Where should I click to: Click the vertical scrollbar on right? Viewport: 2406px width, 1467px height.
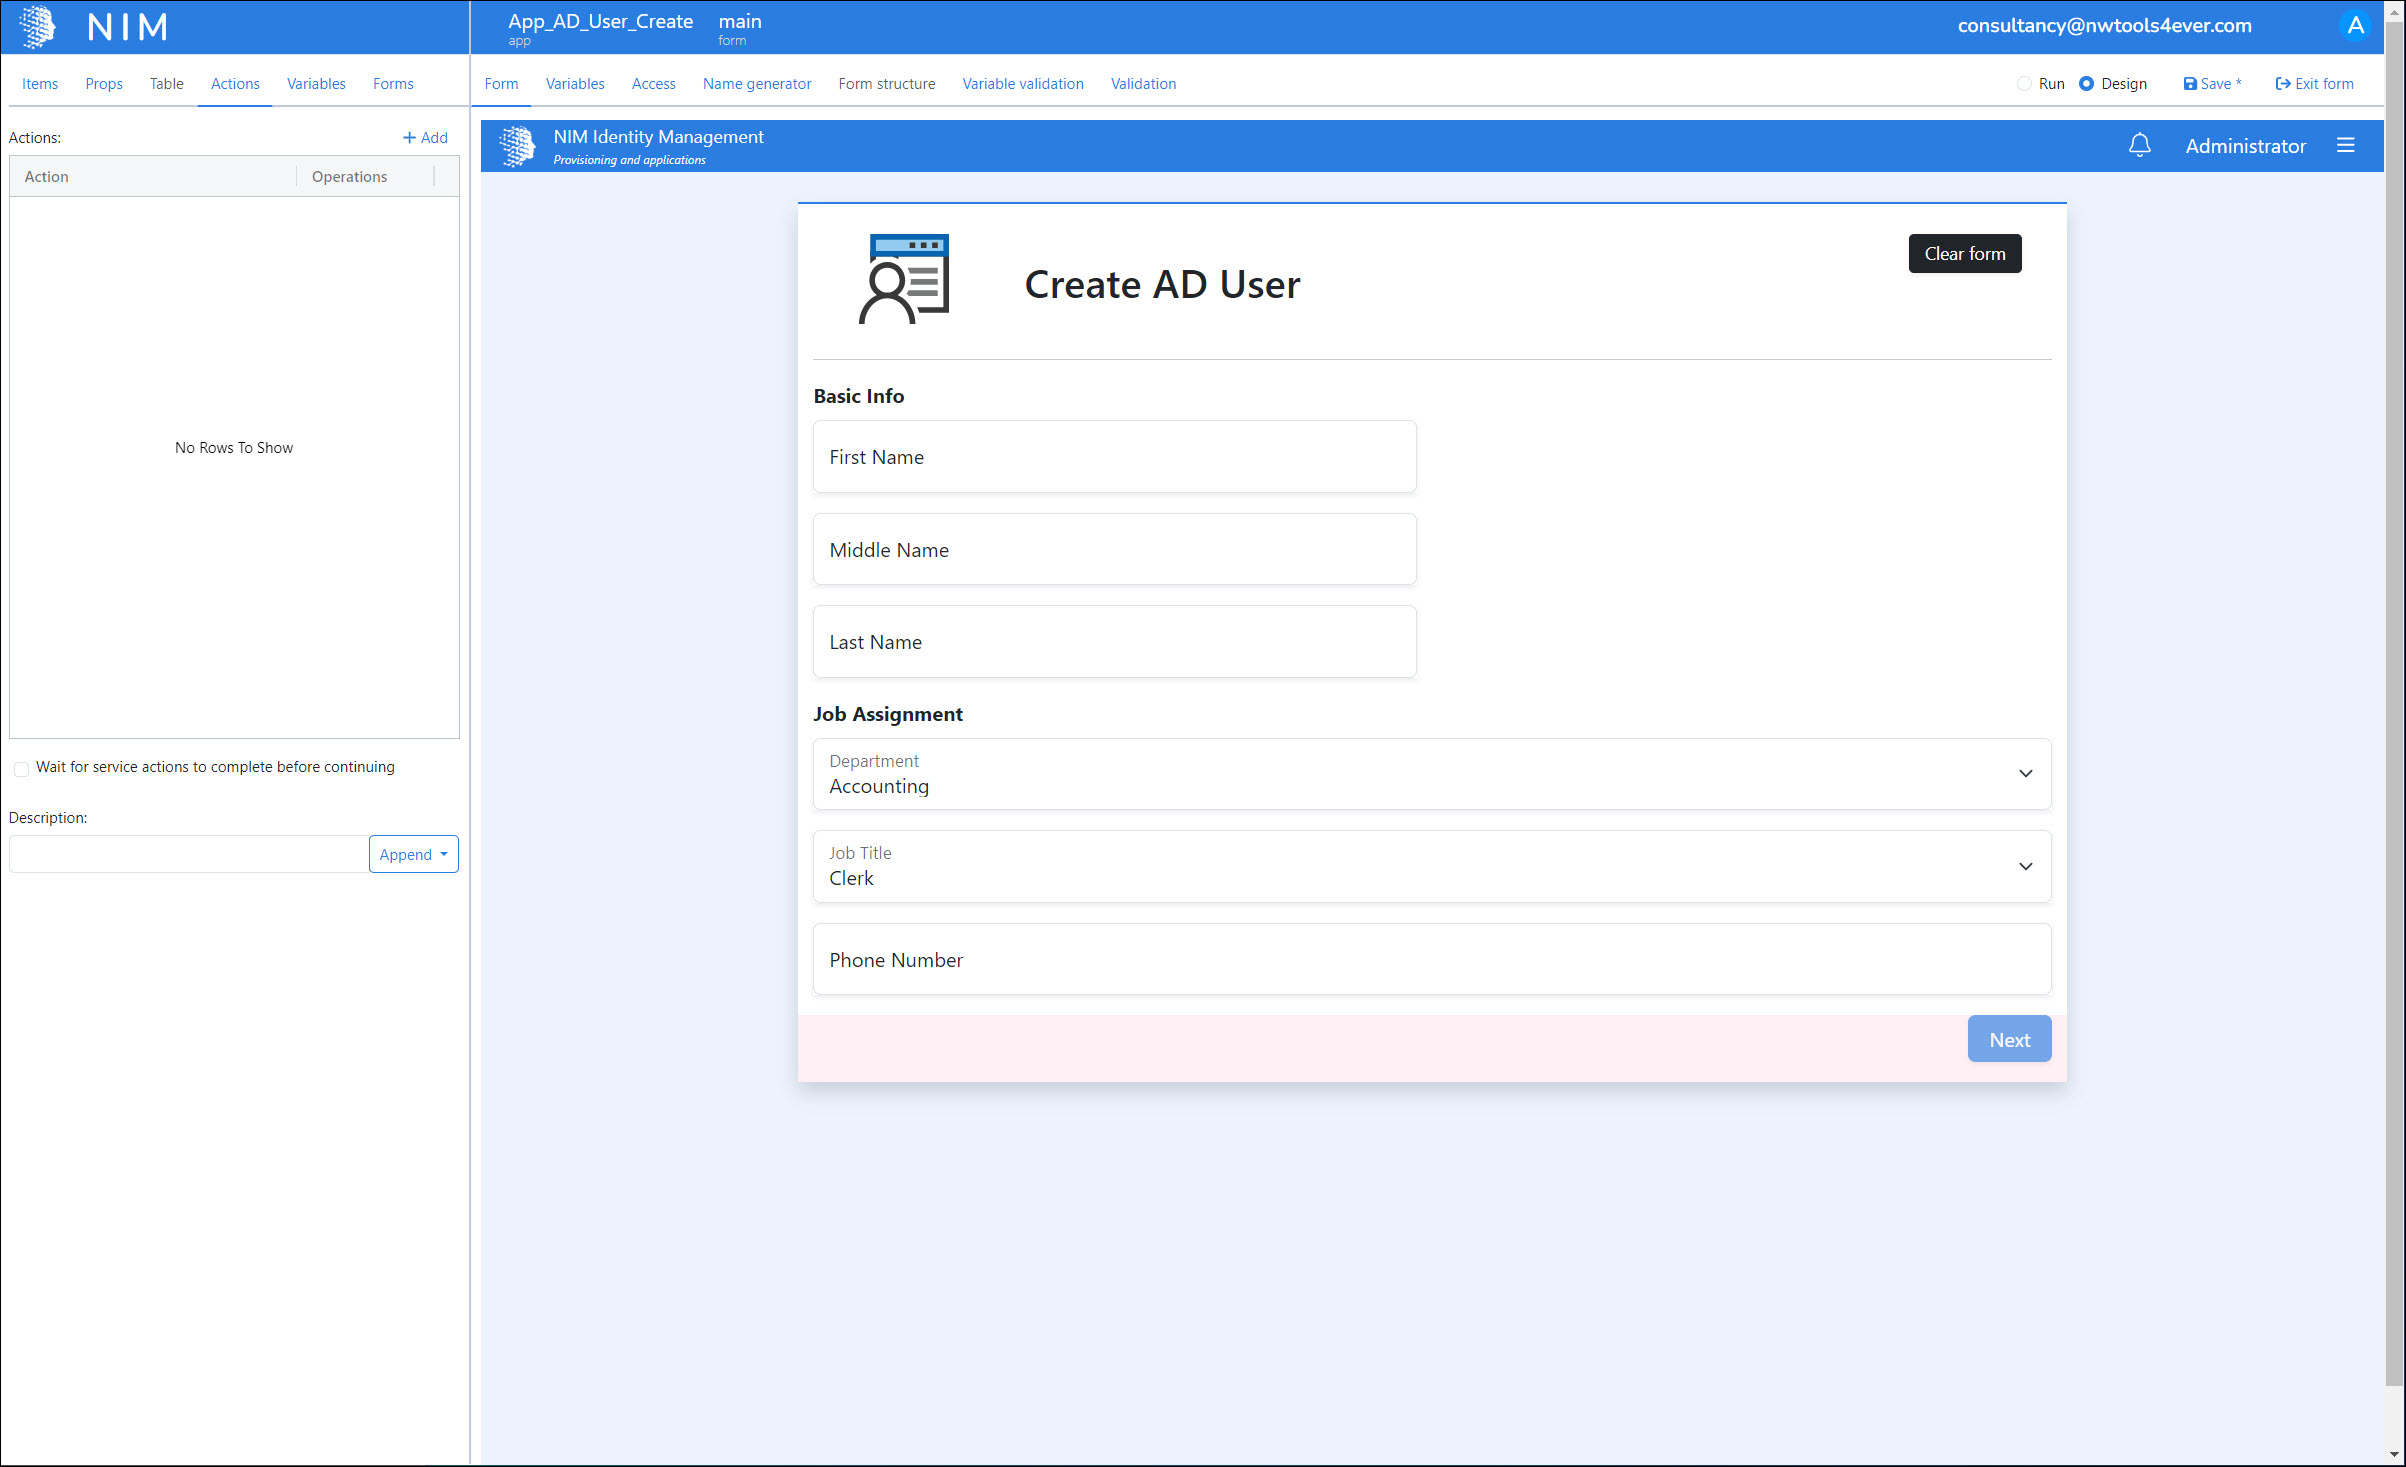click(x=2393, y=700)
